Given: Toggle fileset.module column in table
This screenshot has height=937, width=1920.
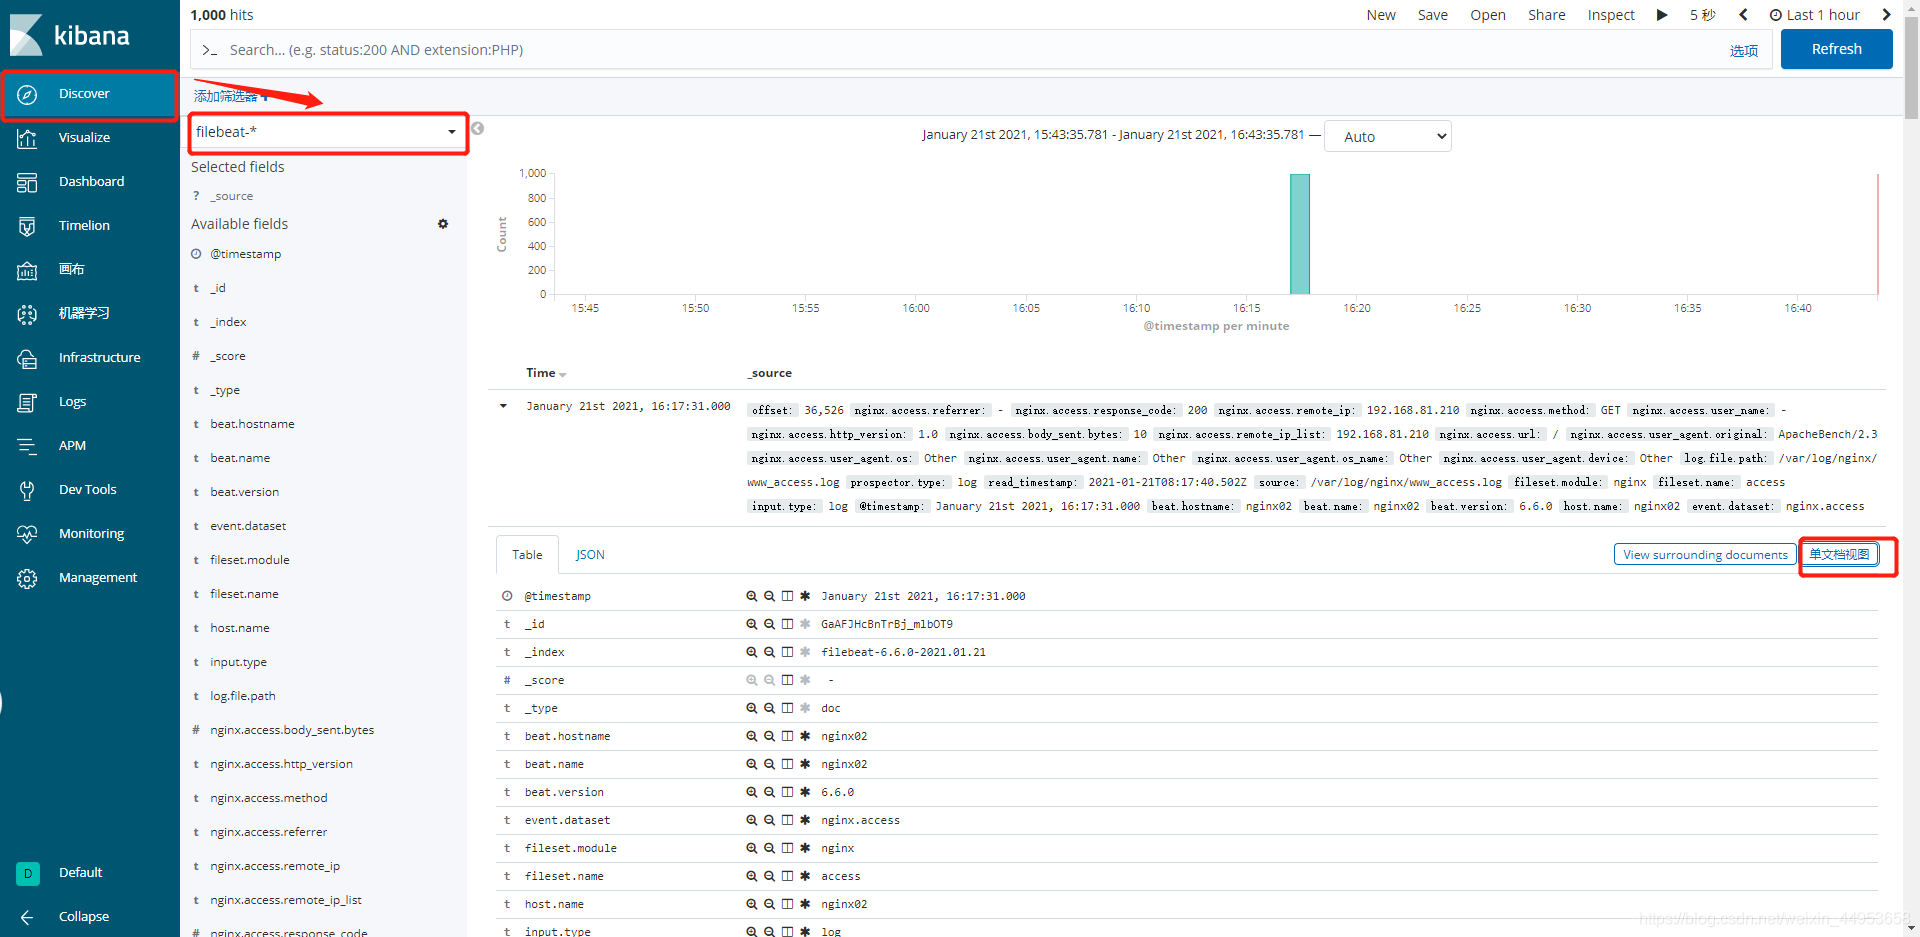Looking at the screenshot, I should coord(787,848).
